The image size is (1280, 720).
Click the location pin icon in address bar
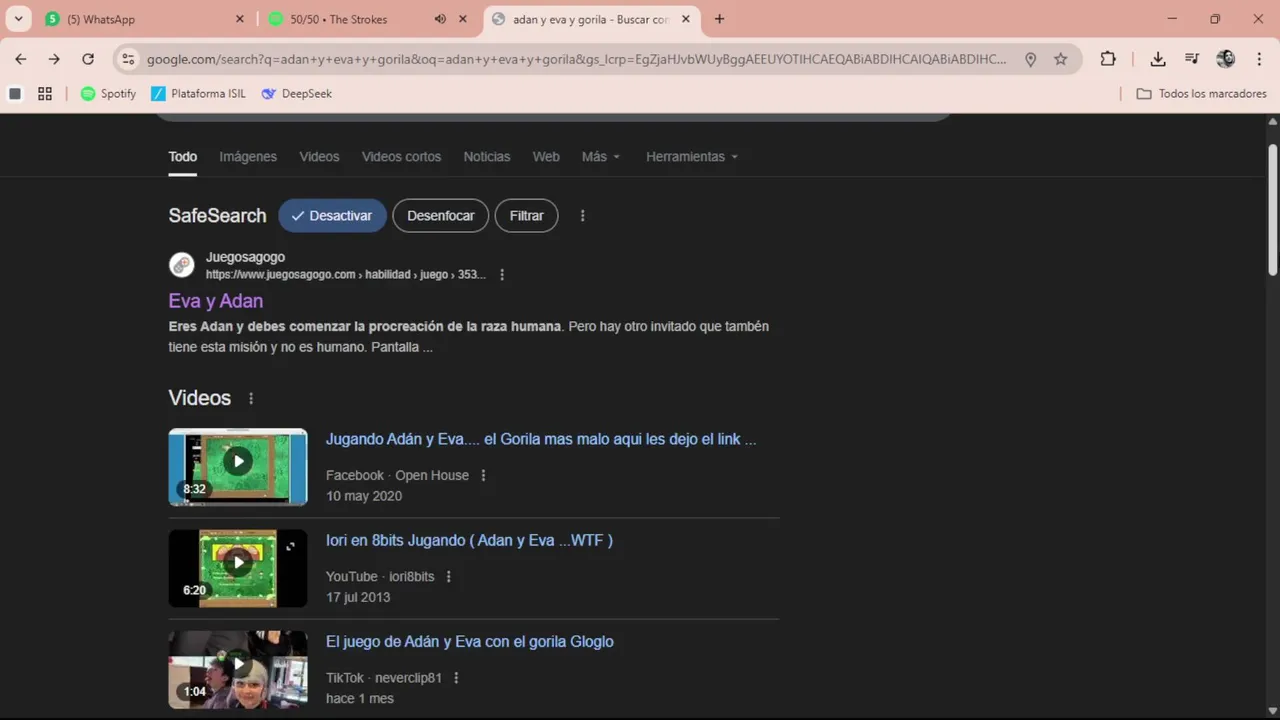point(1030,59)
